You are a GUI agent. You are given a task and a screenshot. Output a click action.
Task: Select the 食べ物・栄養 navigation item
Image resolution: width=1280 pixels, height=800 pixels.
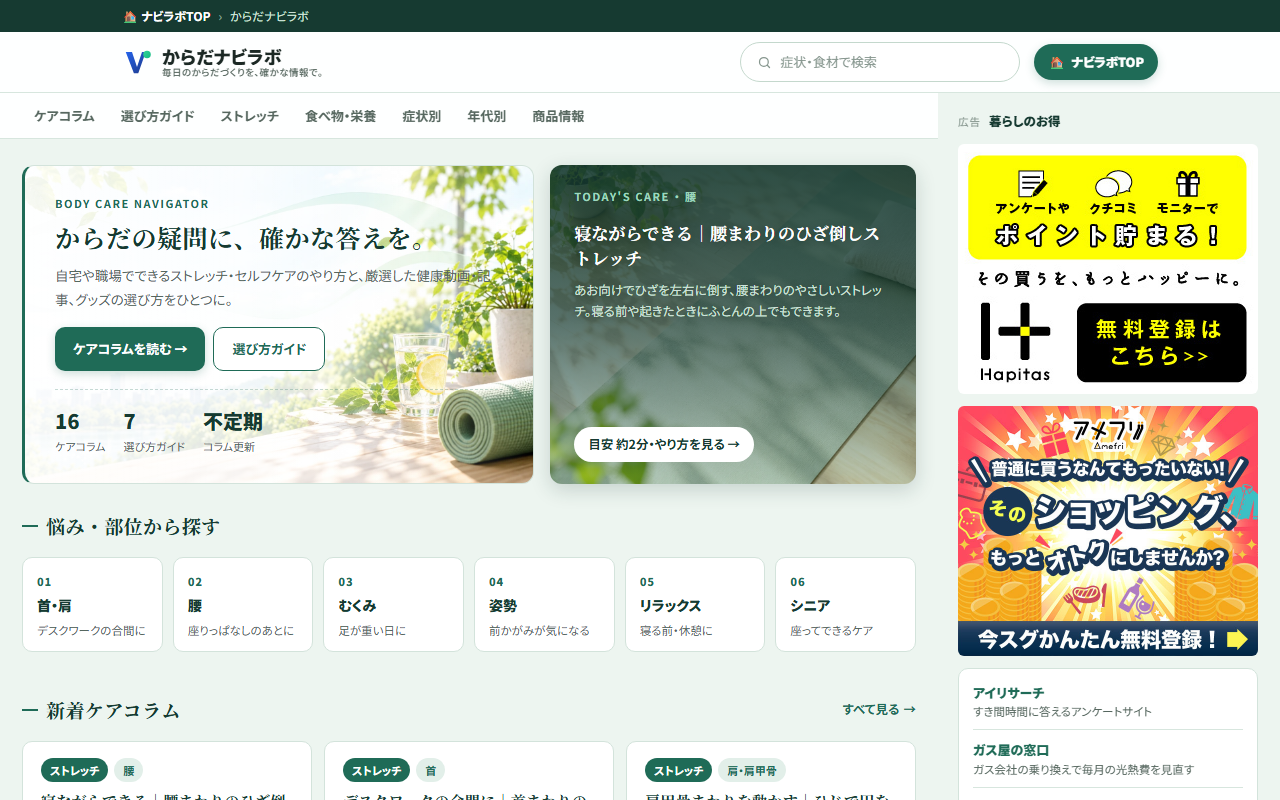point(341,116)
